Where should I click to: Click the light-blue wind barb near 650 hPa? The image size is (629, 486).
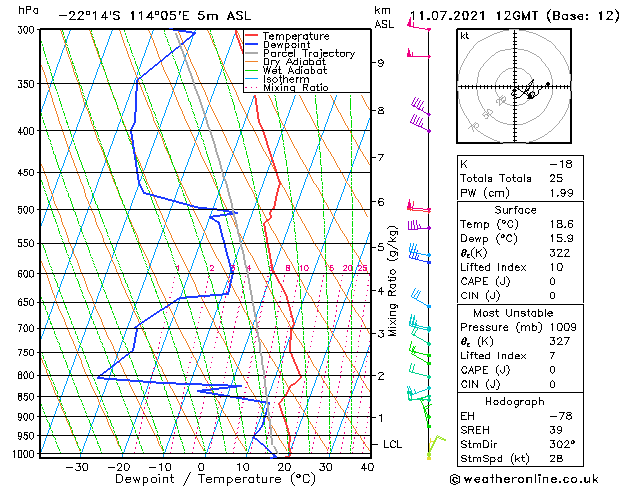tap(421, 299)
